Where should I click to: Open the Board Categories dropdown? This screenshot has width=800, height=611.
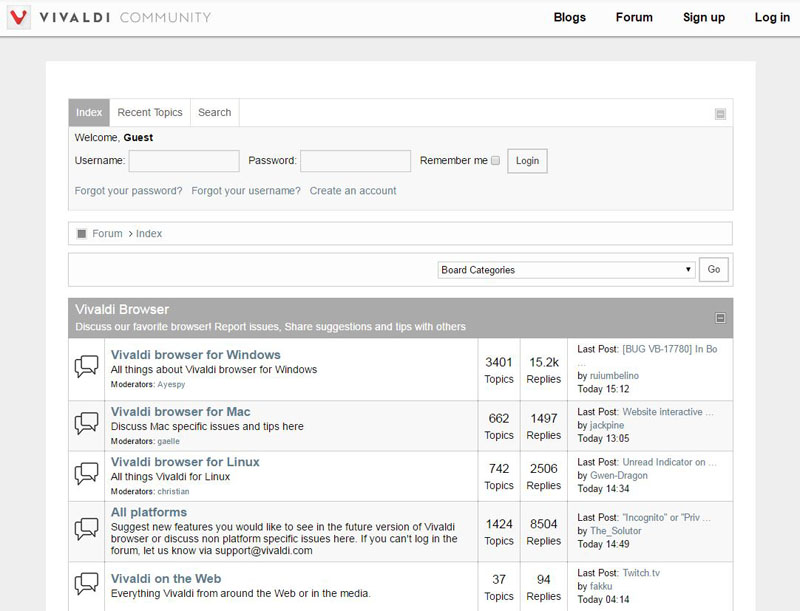pos(566,270)
